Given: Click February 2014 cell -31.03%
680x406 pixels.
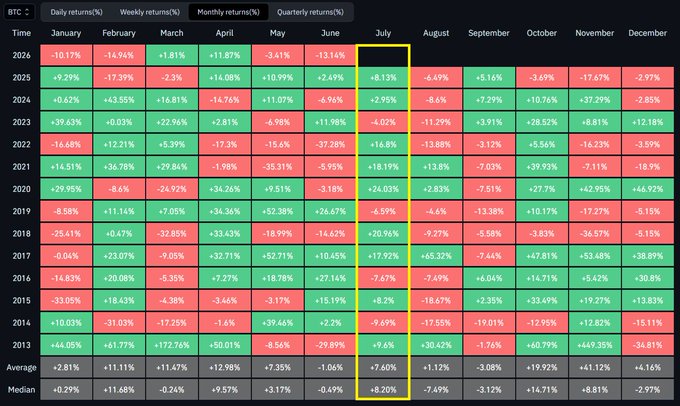Looking at the screenshot, I should [119, 323].
